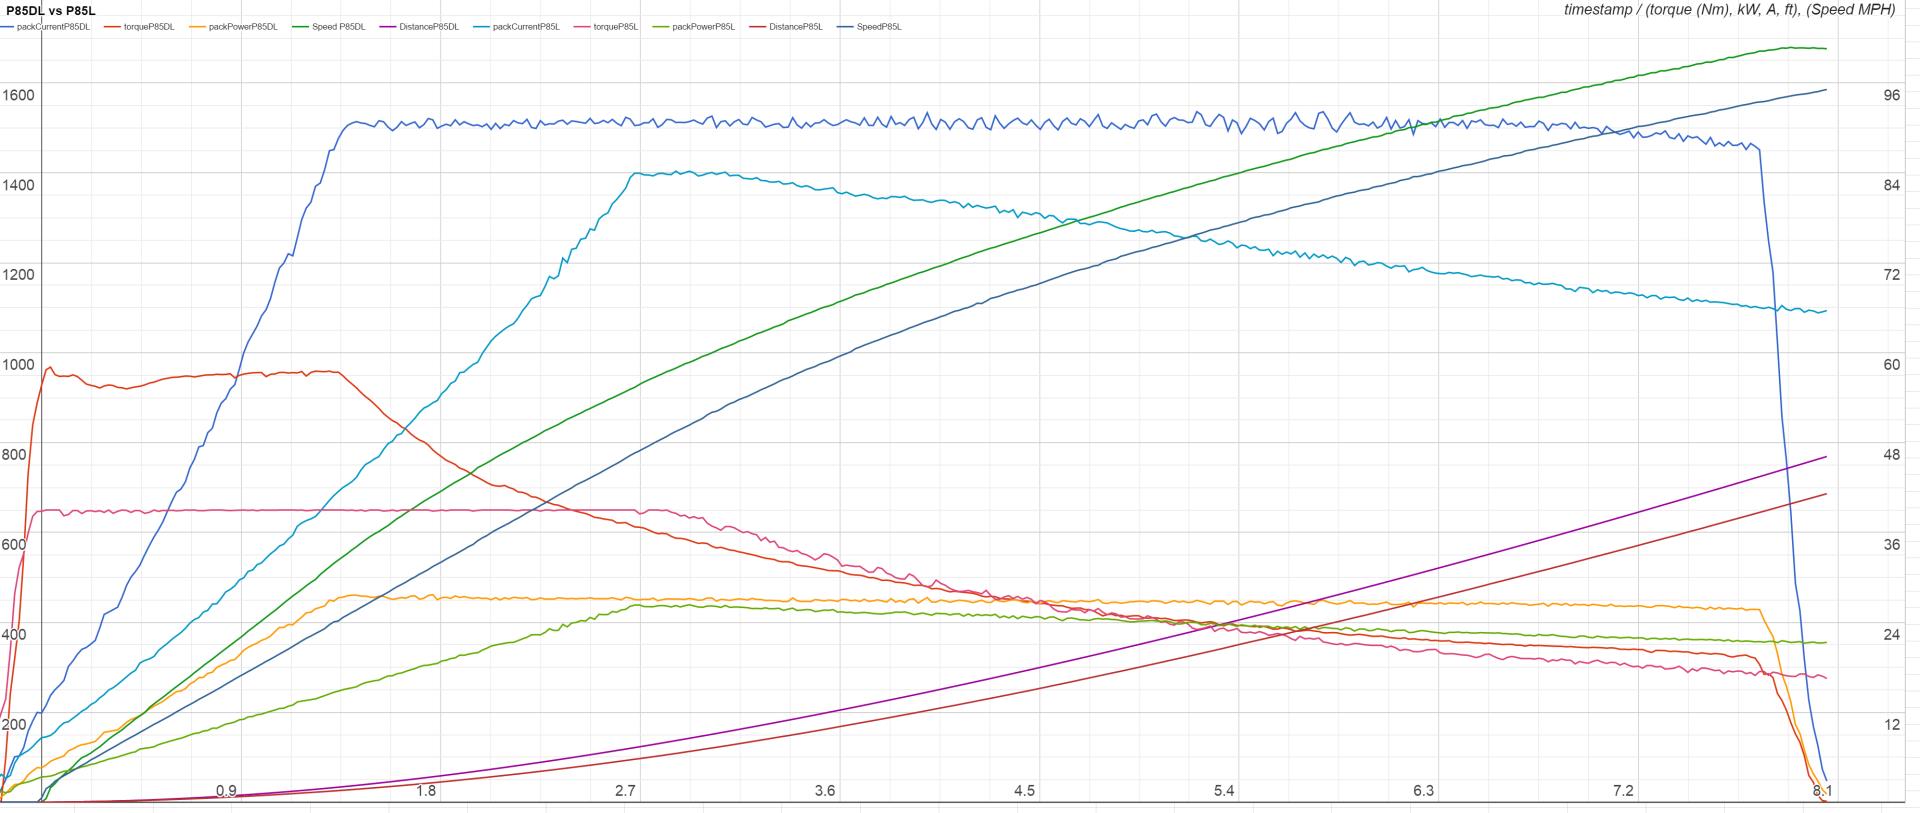Click the DistanceP85L legend entry
Viewport: 1920px width, 813px height.
[x=785, y=27]
